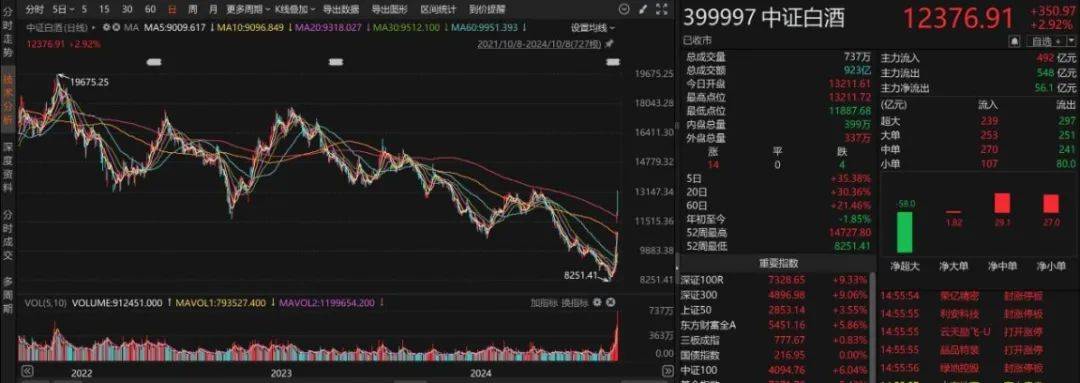Open the 多周期 sidebar tab

click(8, 296)
